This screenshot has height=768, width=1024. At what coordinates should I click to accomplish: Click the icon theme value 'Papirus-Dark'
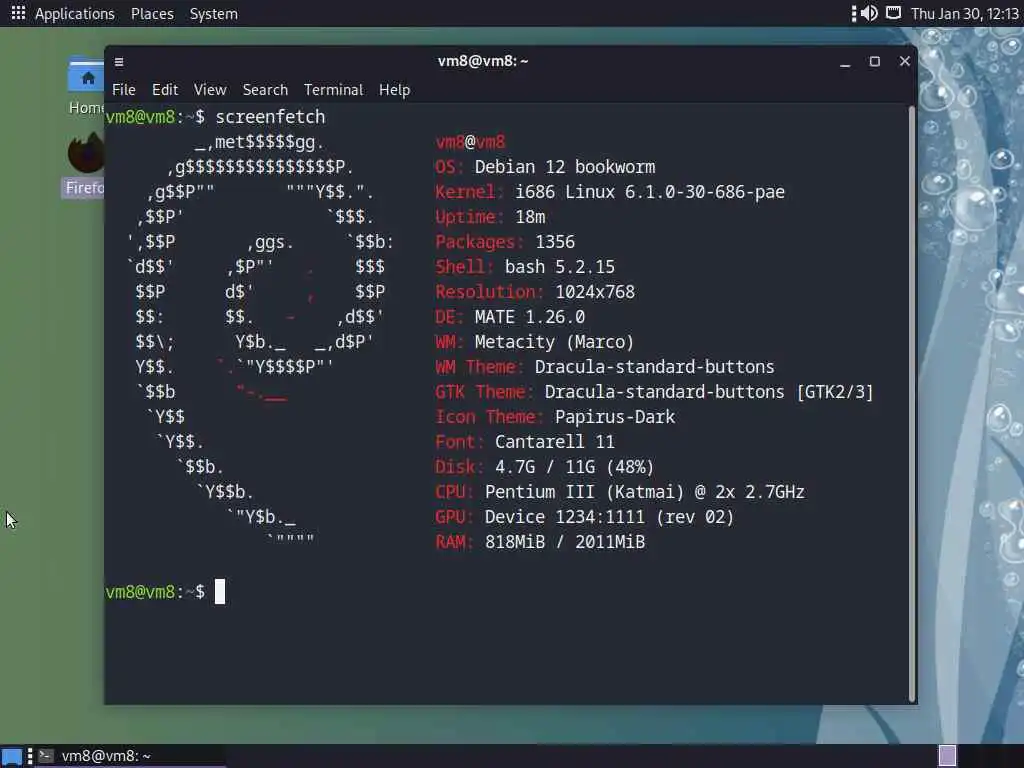615,417
